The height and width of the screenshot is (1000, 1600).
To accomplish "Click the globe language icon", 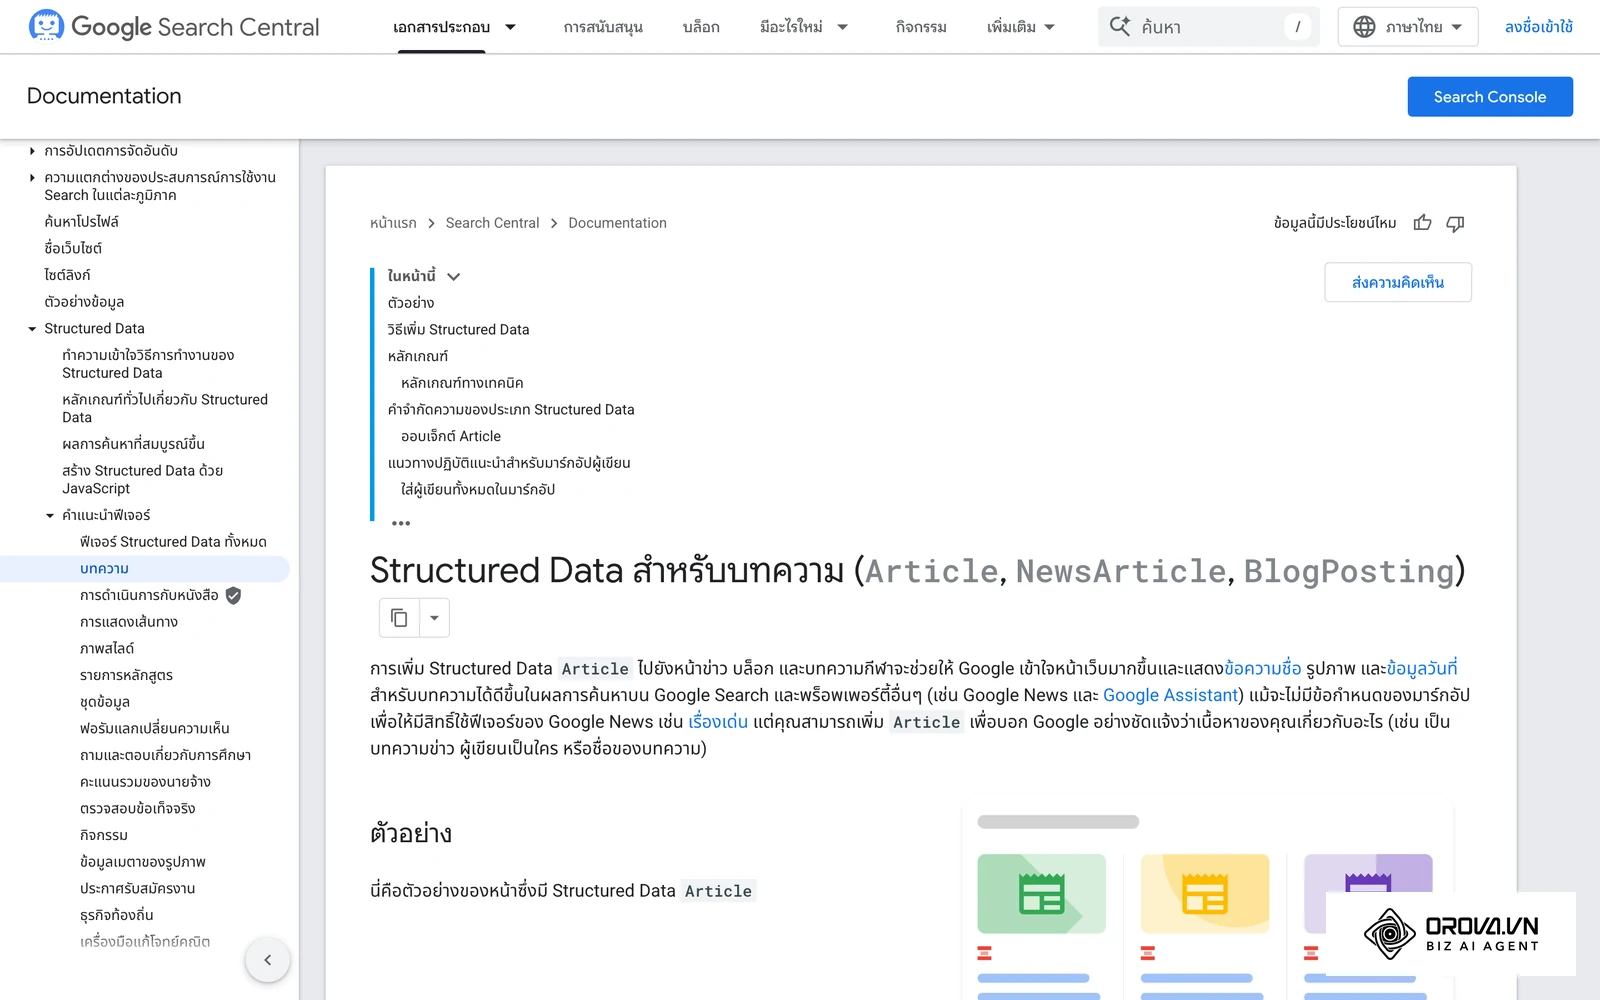I will coord(1364,27).
